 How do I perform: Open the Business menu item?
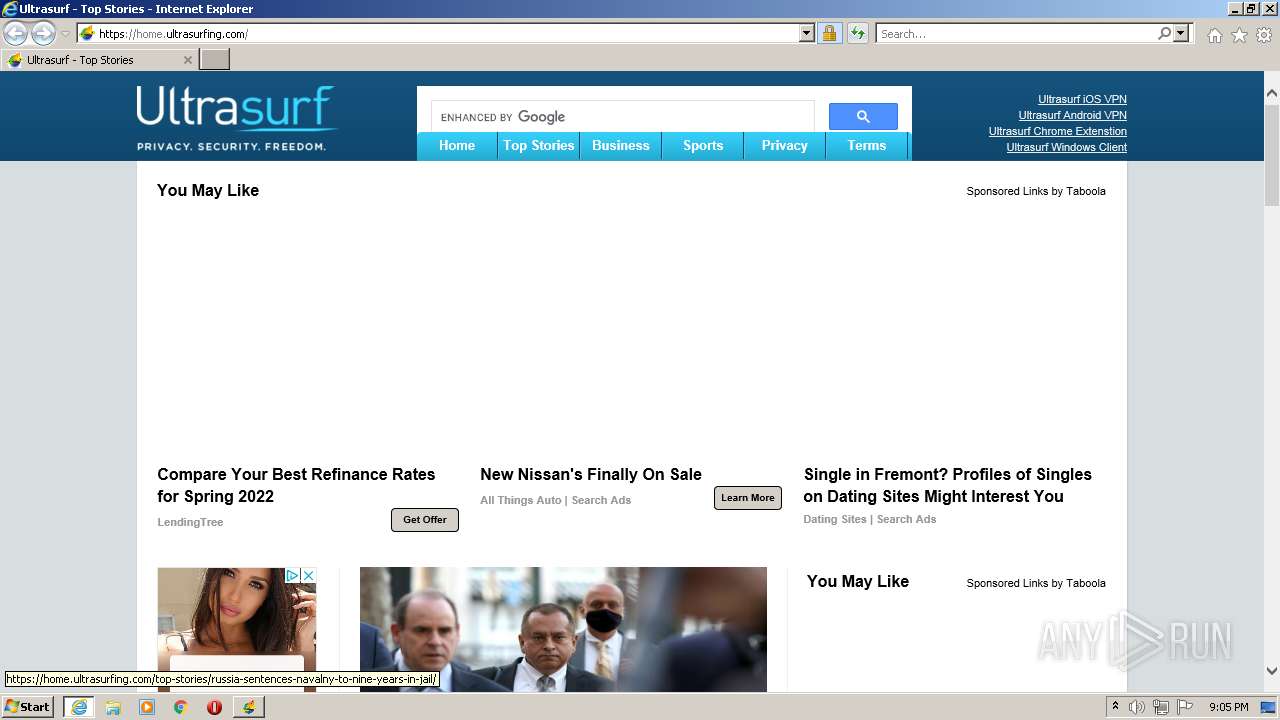(x=621, y=146)
